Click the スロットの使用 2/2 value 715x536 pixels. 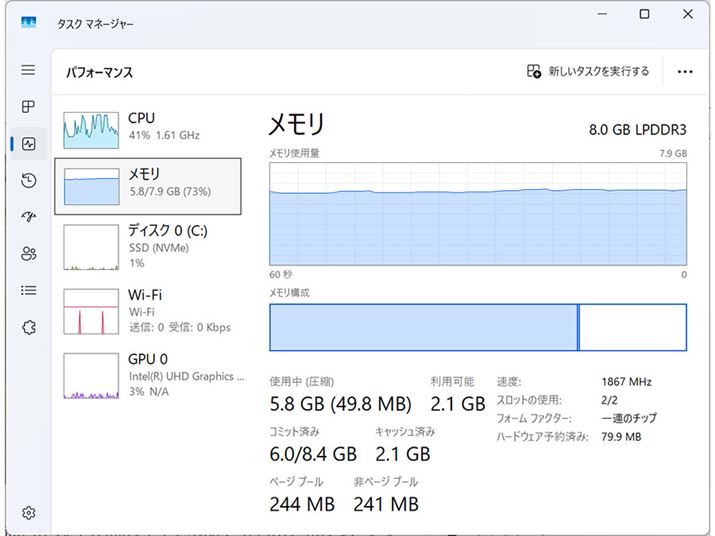pyautogui.click(x=609, y=400)
